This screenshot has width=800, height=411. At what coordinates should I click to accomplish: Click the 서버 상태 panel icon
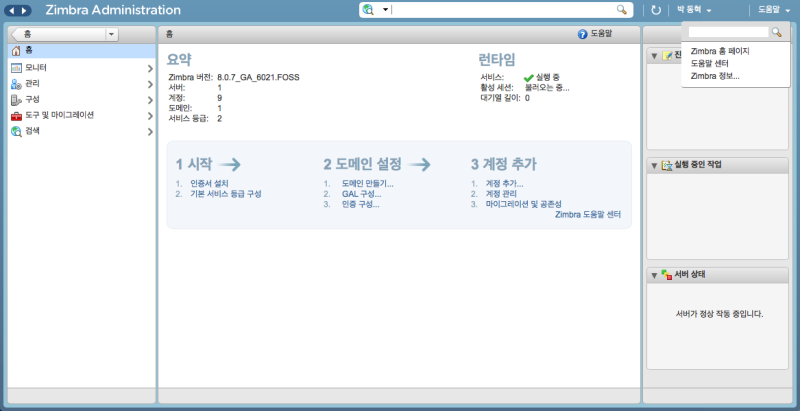click(x=667, y=275)
